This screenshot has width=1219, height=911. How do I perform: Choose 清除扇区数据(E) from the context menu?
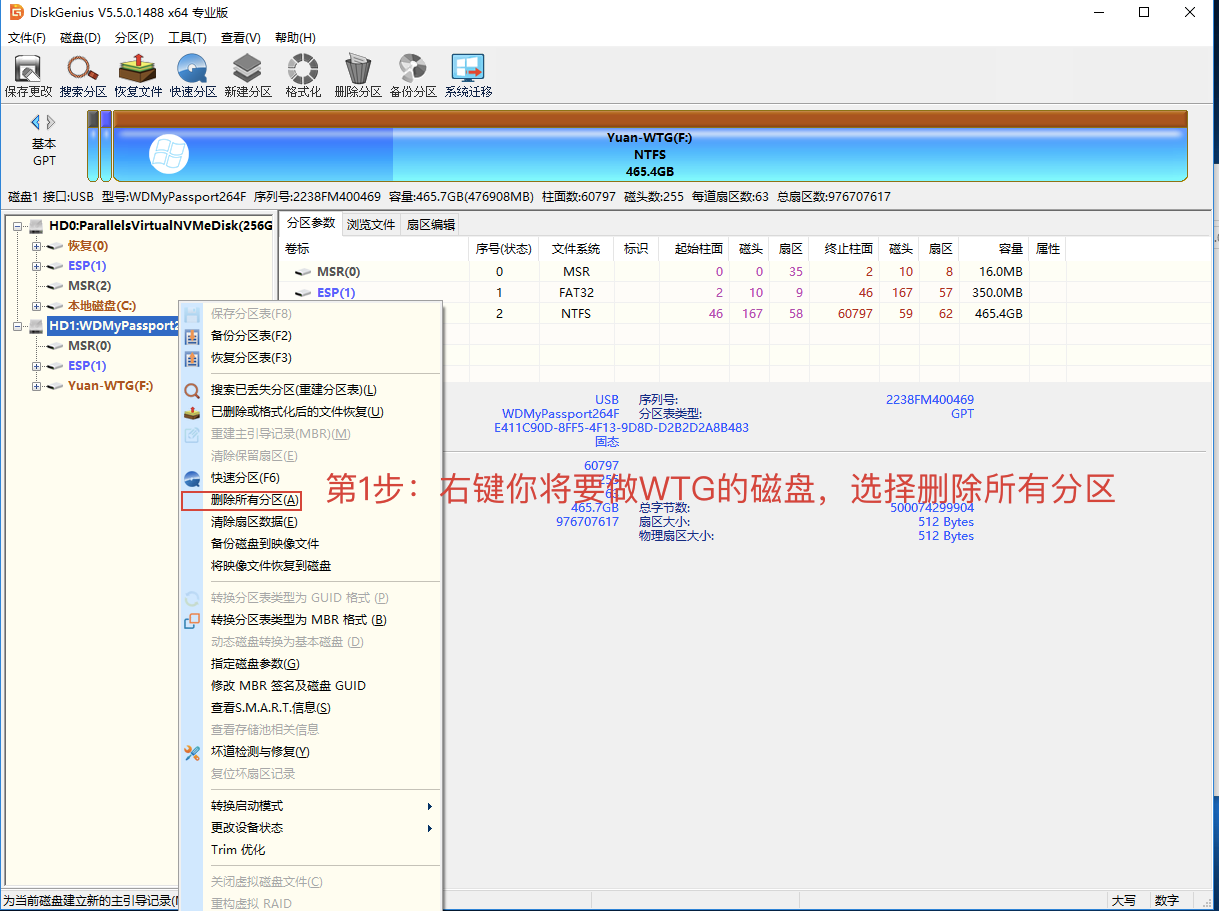click(x=310, y=522)
